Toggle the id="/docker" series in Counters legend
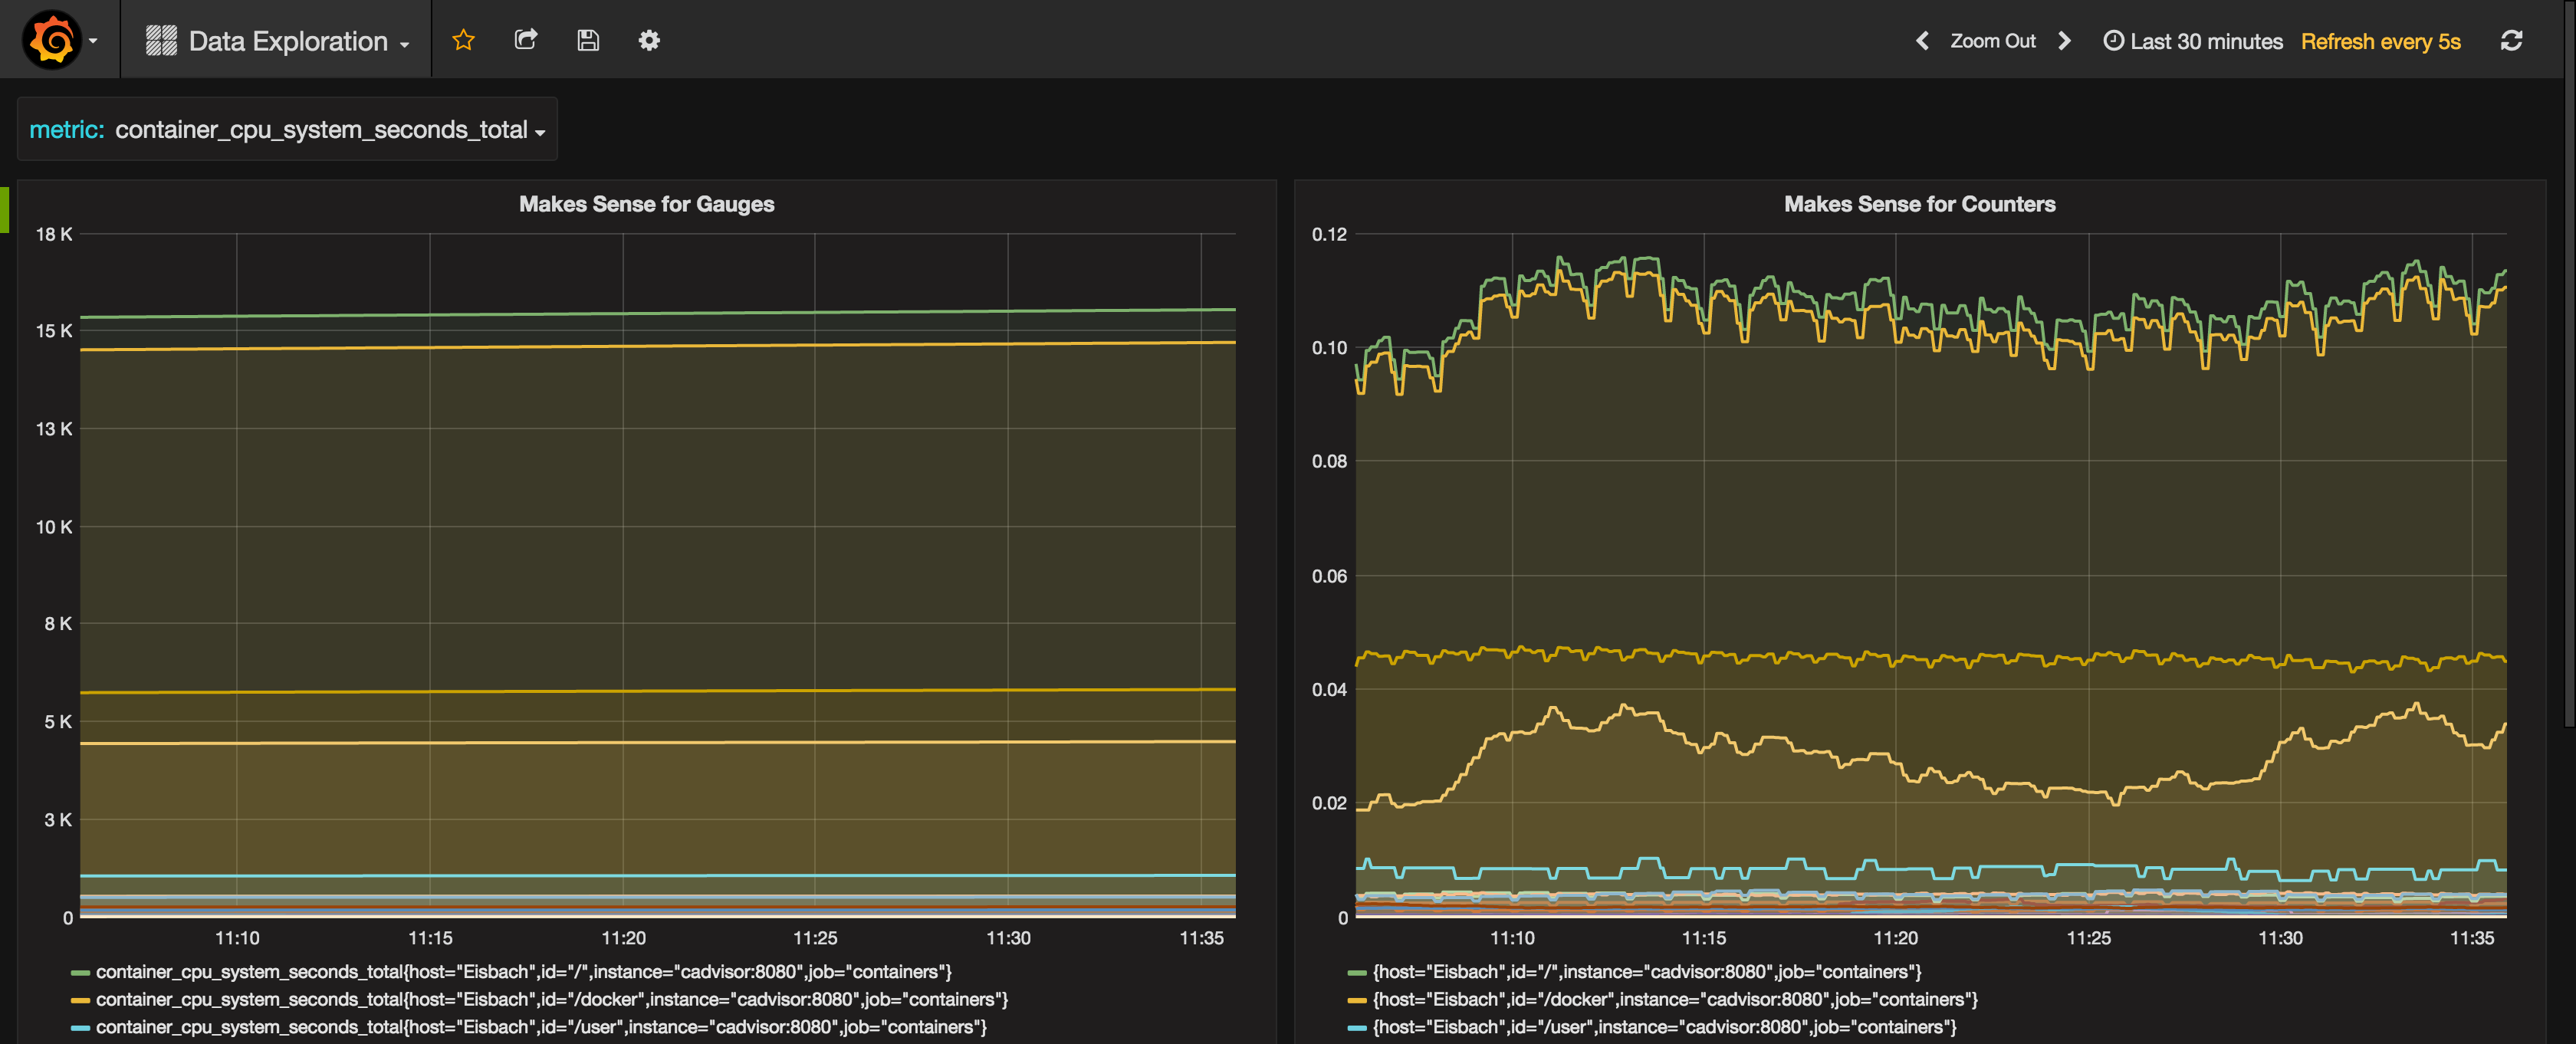This screenshot has height=1044, width=2576. click(x=1675, y=999)
